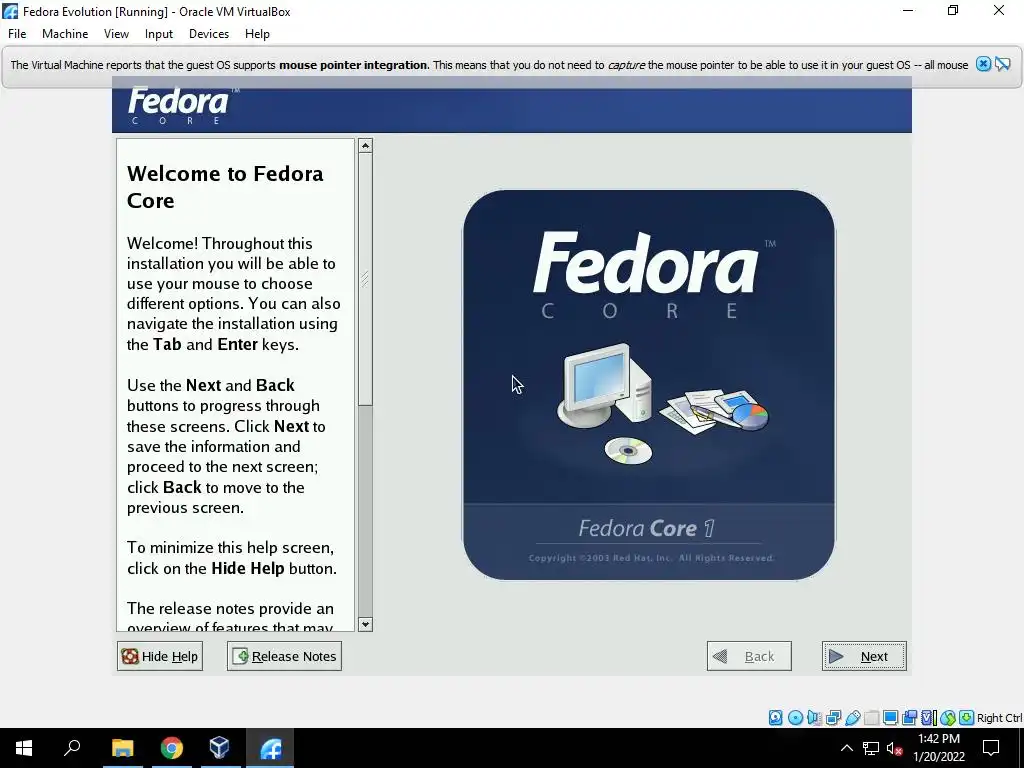Image resolution: width=1024 pixels, height=768 pixels.
Task: Click the keyboard capture arrow status icon
Action: pyautogui.click(x=967, y=718)
